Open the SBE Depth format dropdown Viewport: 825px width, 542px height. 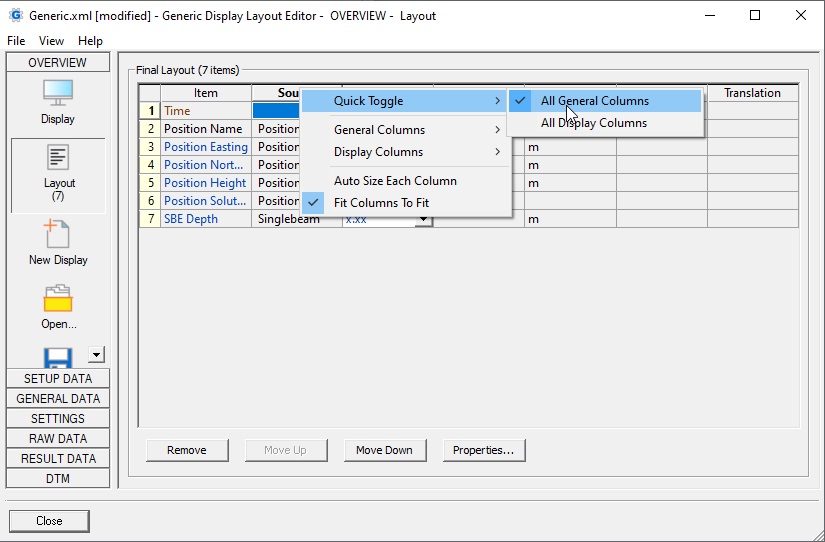click(424, 219)
